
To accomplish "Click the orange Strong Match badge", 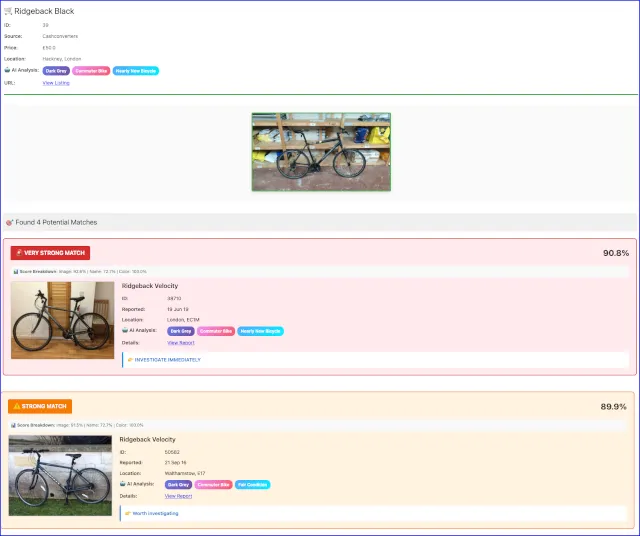I will tap(40, 406).
